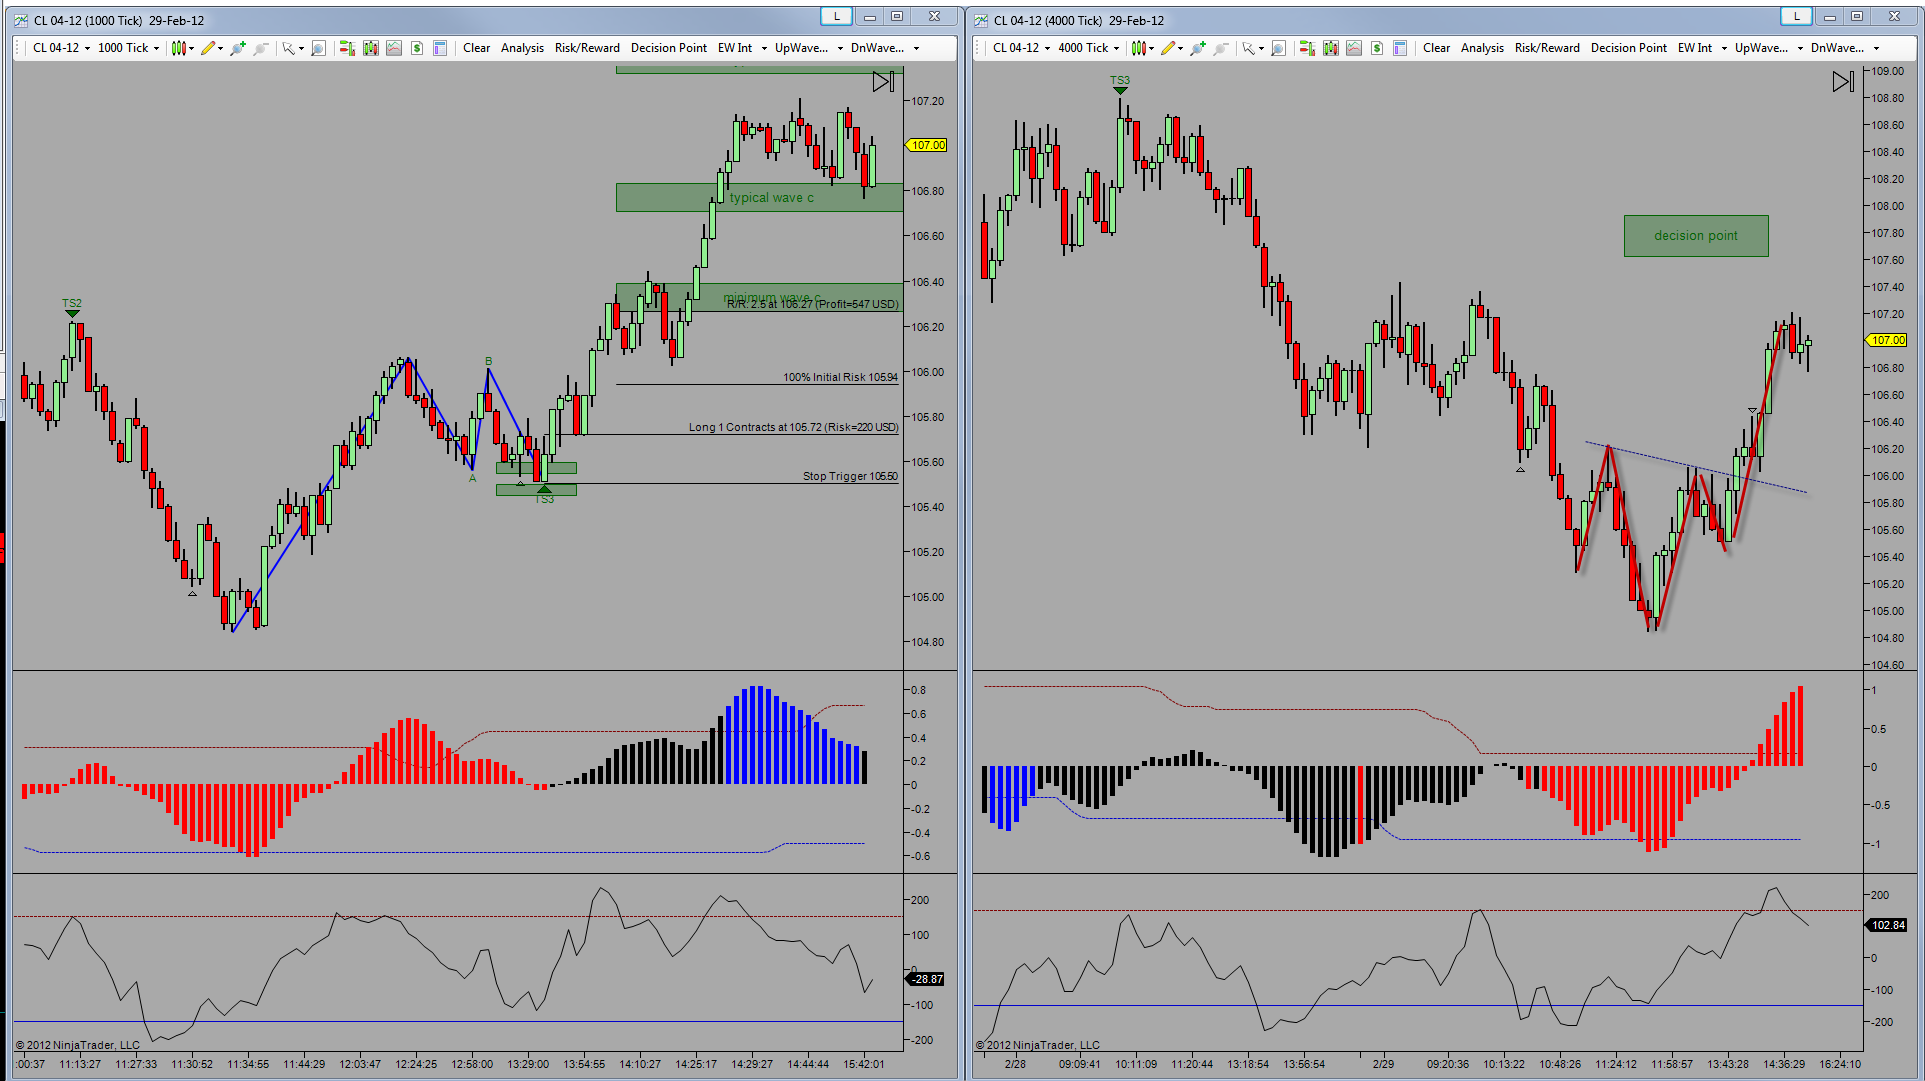This screenshot has width=1925, height=1081.
Task: Click UpWave in the 1000 Tick window toolbar
Action: click(801, 48)
